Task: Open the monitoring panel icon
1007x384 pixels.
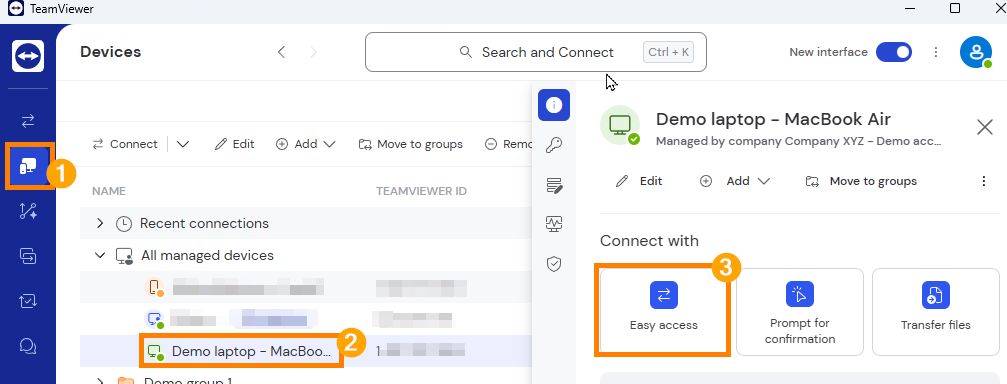Action: [554, 223]
